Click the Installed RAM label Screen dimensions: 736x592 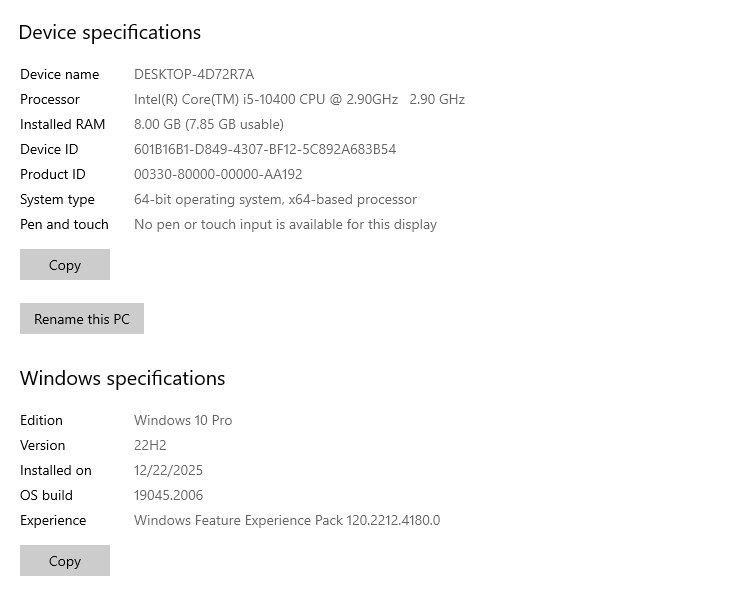click(62, 124)
